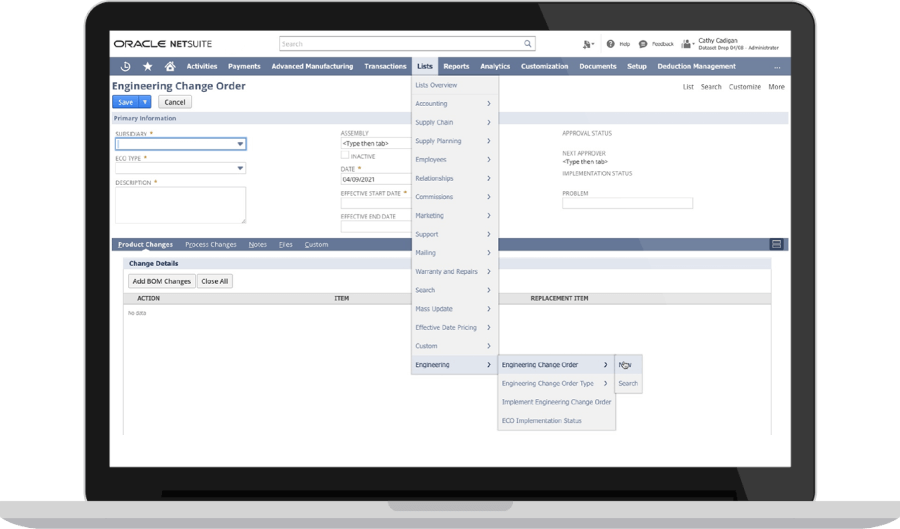Open the ECO Type dropdown
This screenshot has width=900, height=529.
coord(181,168)
